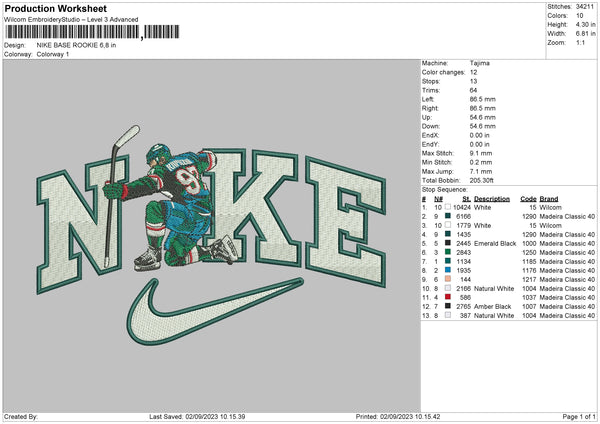Click the Left value 86.5 mm
600x424 pixels.
pos(483,99)
